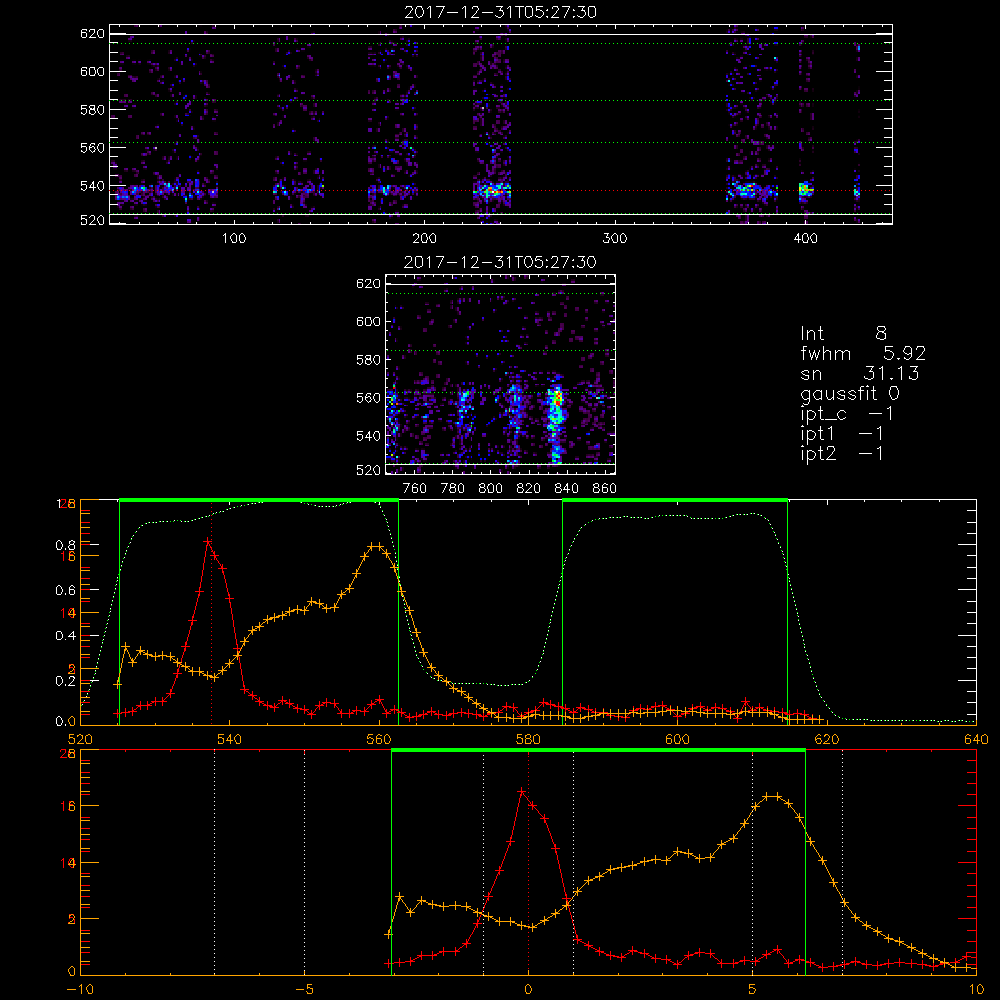Viewport: 1000px width, 1000px height.
Task: Click the middle image title 2017-12-31T05:27:30
Action: coord(501,262)
